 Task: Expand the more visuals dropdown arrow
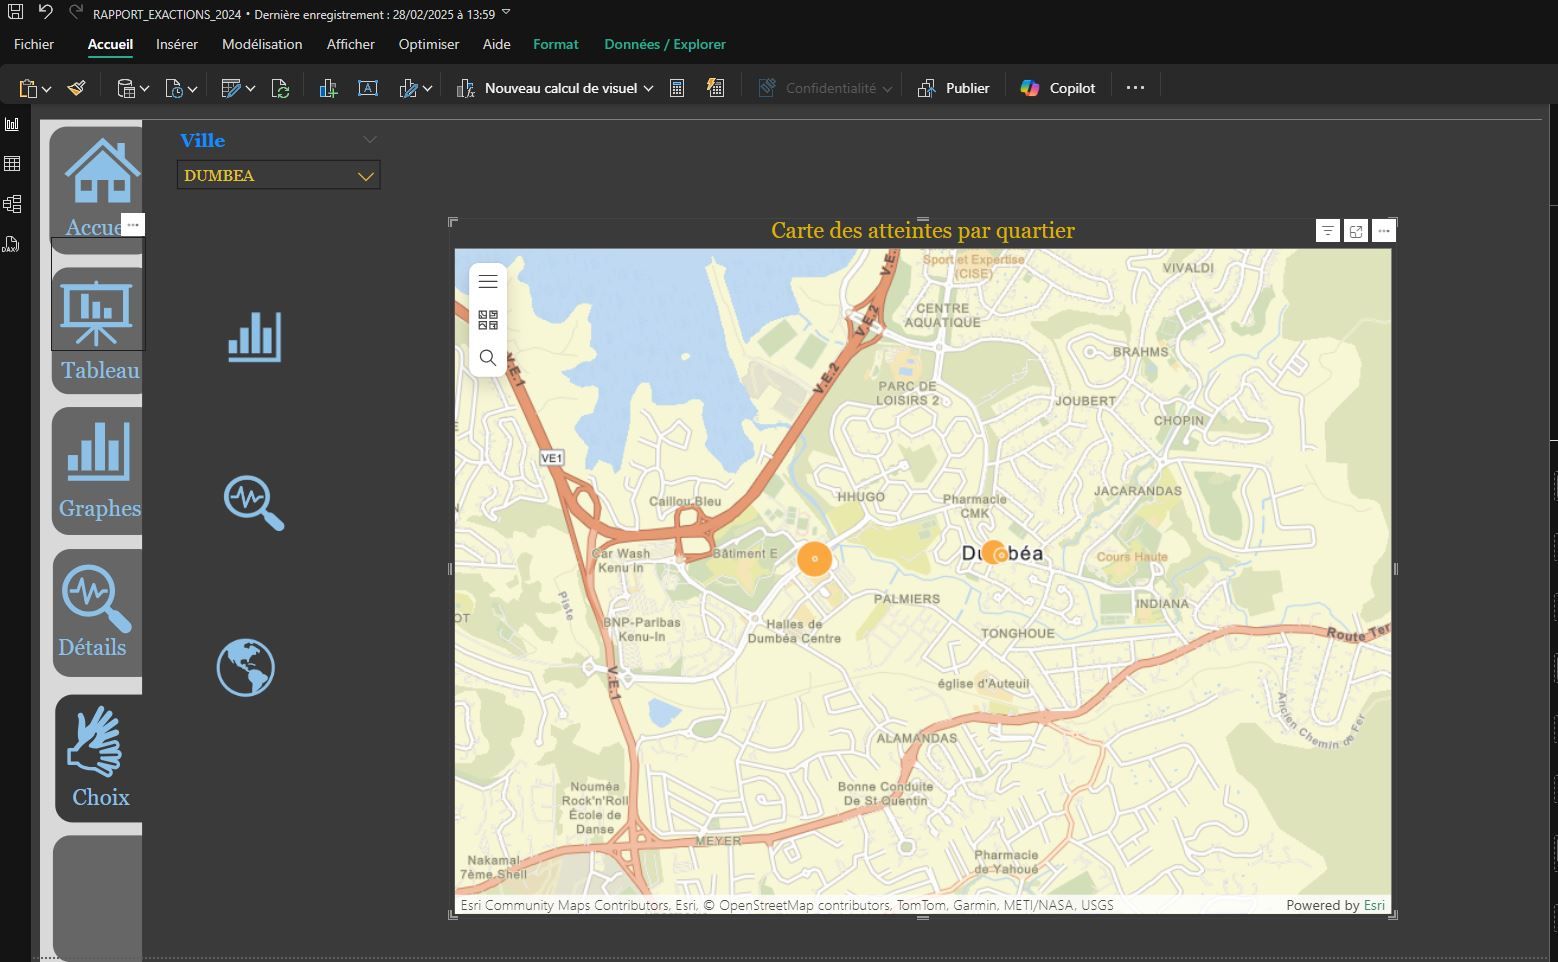pyautogui.click(x=428, y=89)
